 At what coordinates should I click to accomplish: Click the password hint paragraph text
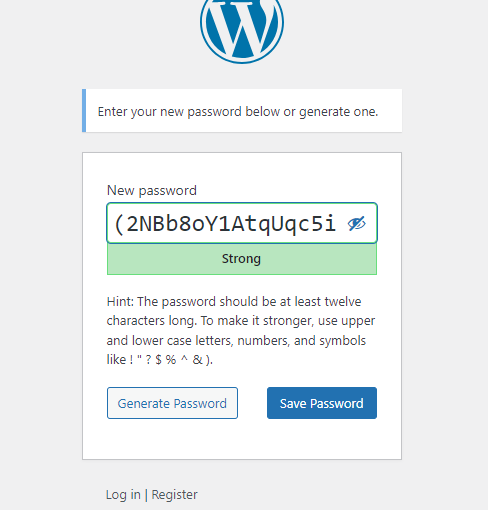[x=241, y=330]
